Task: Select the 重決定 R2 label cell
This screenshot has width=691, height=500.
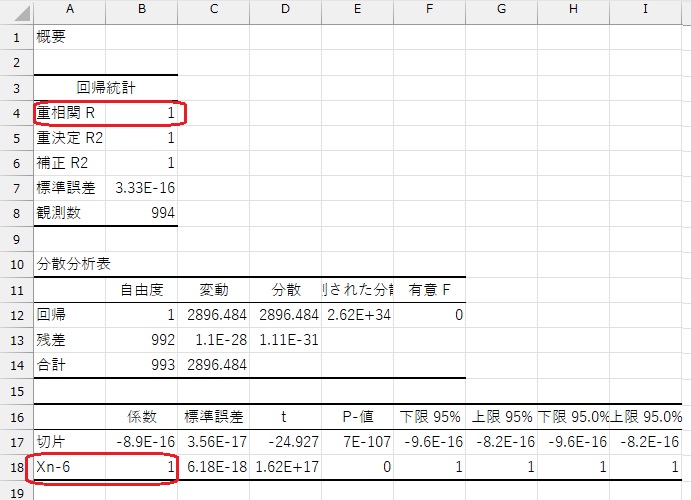Action: 69,138
